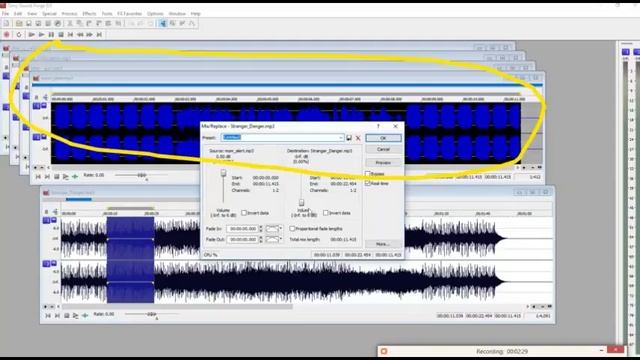Click Play in the main transport toolbar

click(41, 35)
